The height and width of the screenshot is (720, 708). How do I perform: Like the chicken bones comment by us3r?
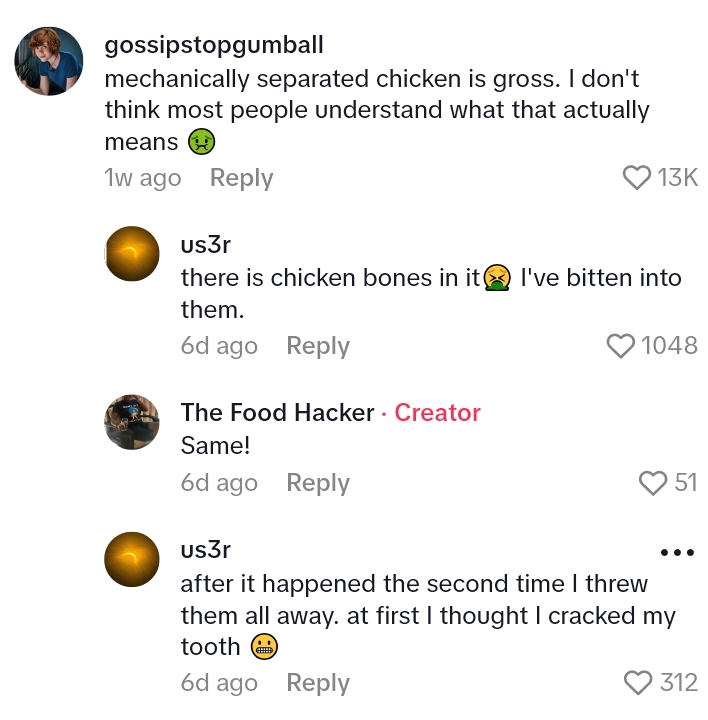click(621, 347)
